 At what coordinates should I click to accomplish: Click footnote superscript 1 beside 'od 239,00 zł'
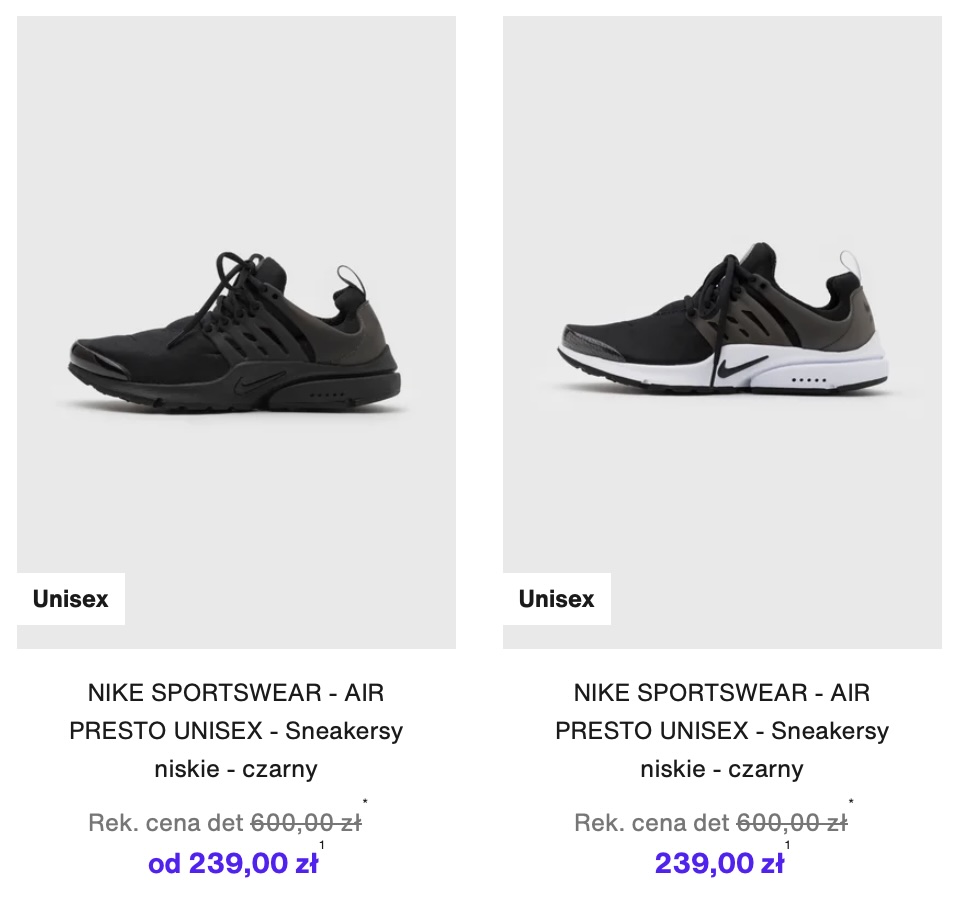[x=322, y=846]
